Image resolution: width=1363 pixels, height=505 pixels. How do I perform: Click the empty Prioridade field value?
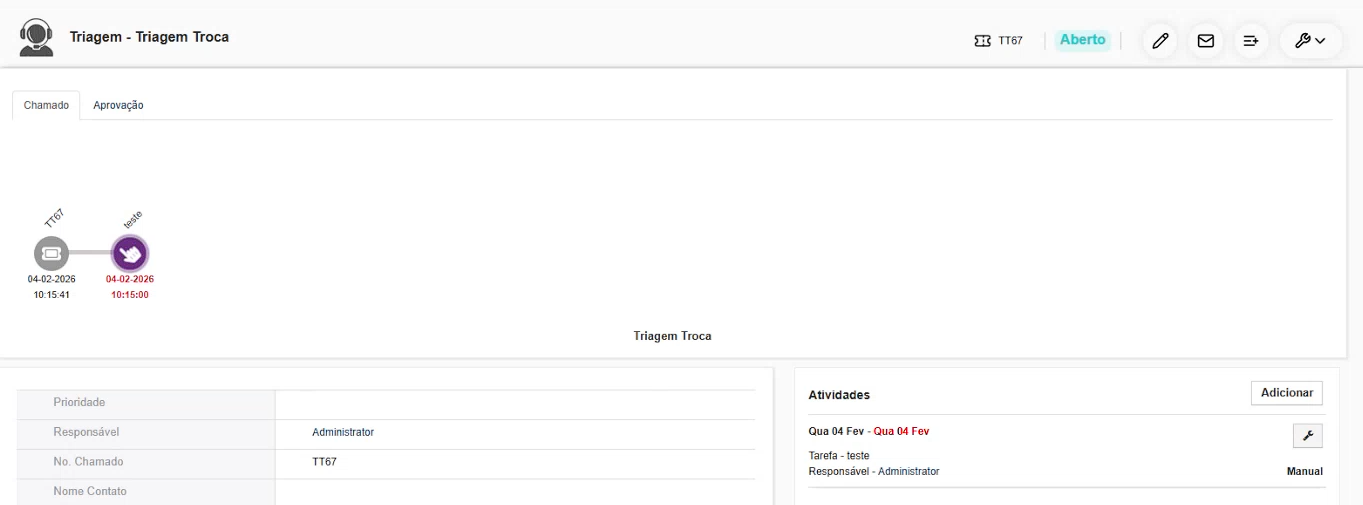tap(514, 403)
